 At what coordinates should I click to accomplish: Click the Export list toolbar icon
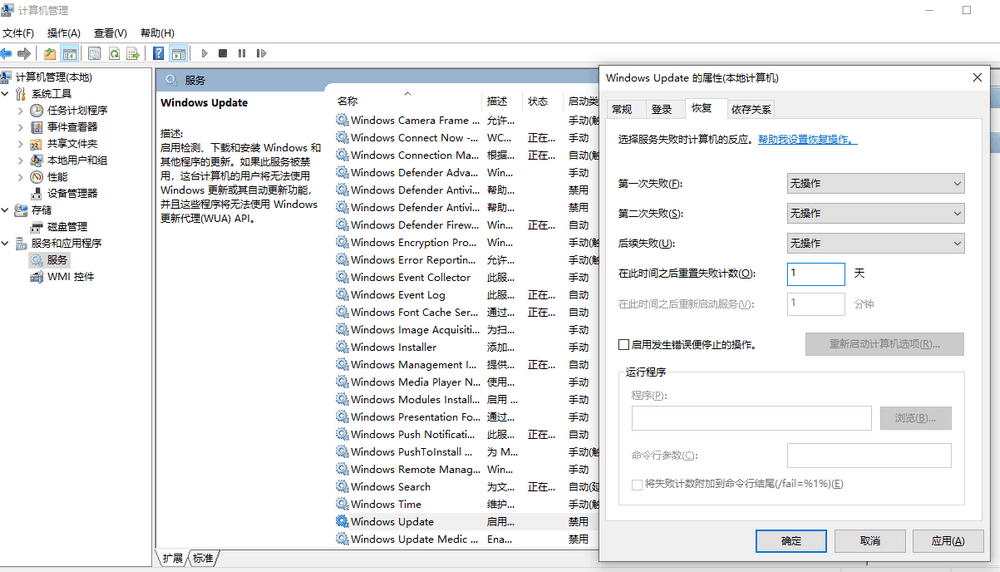point(133,53)
